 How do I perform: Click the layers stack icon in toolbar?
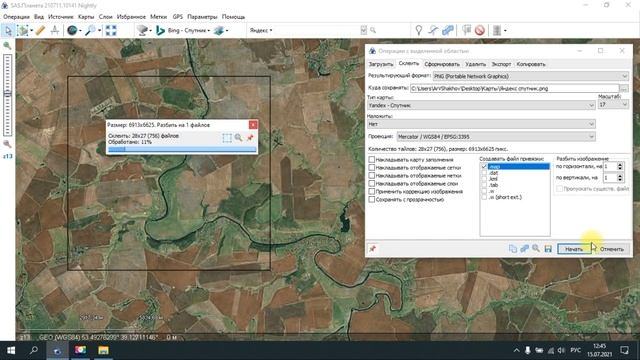(219, 30)
